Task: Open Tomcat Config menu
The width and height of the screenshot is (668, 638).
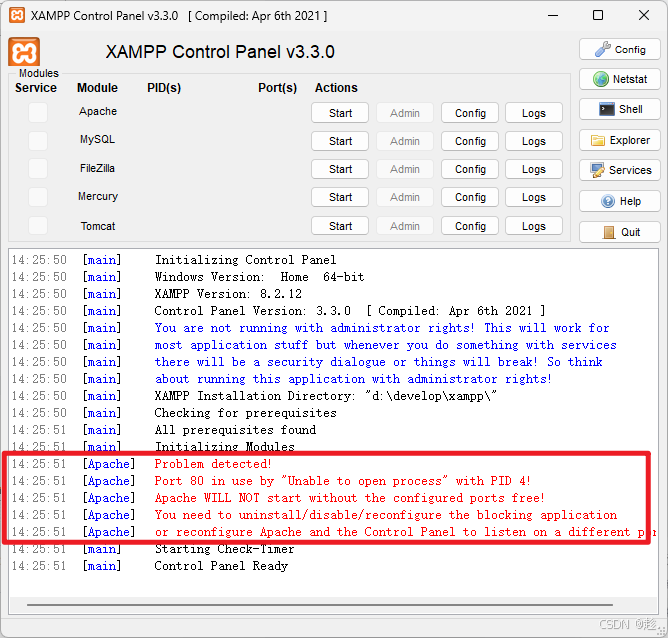Action: tap(470, 226)
